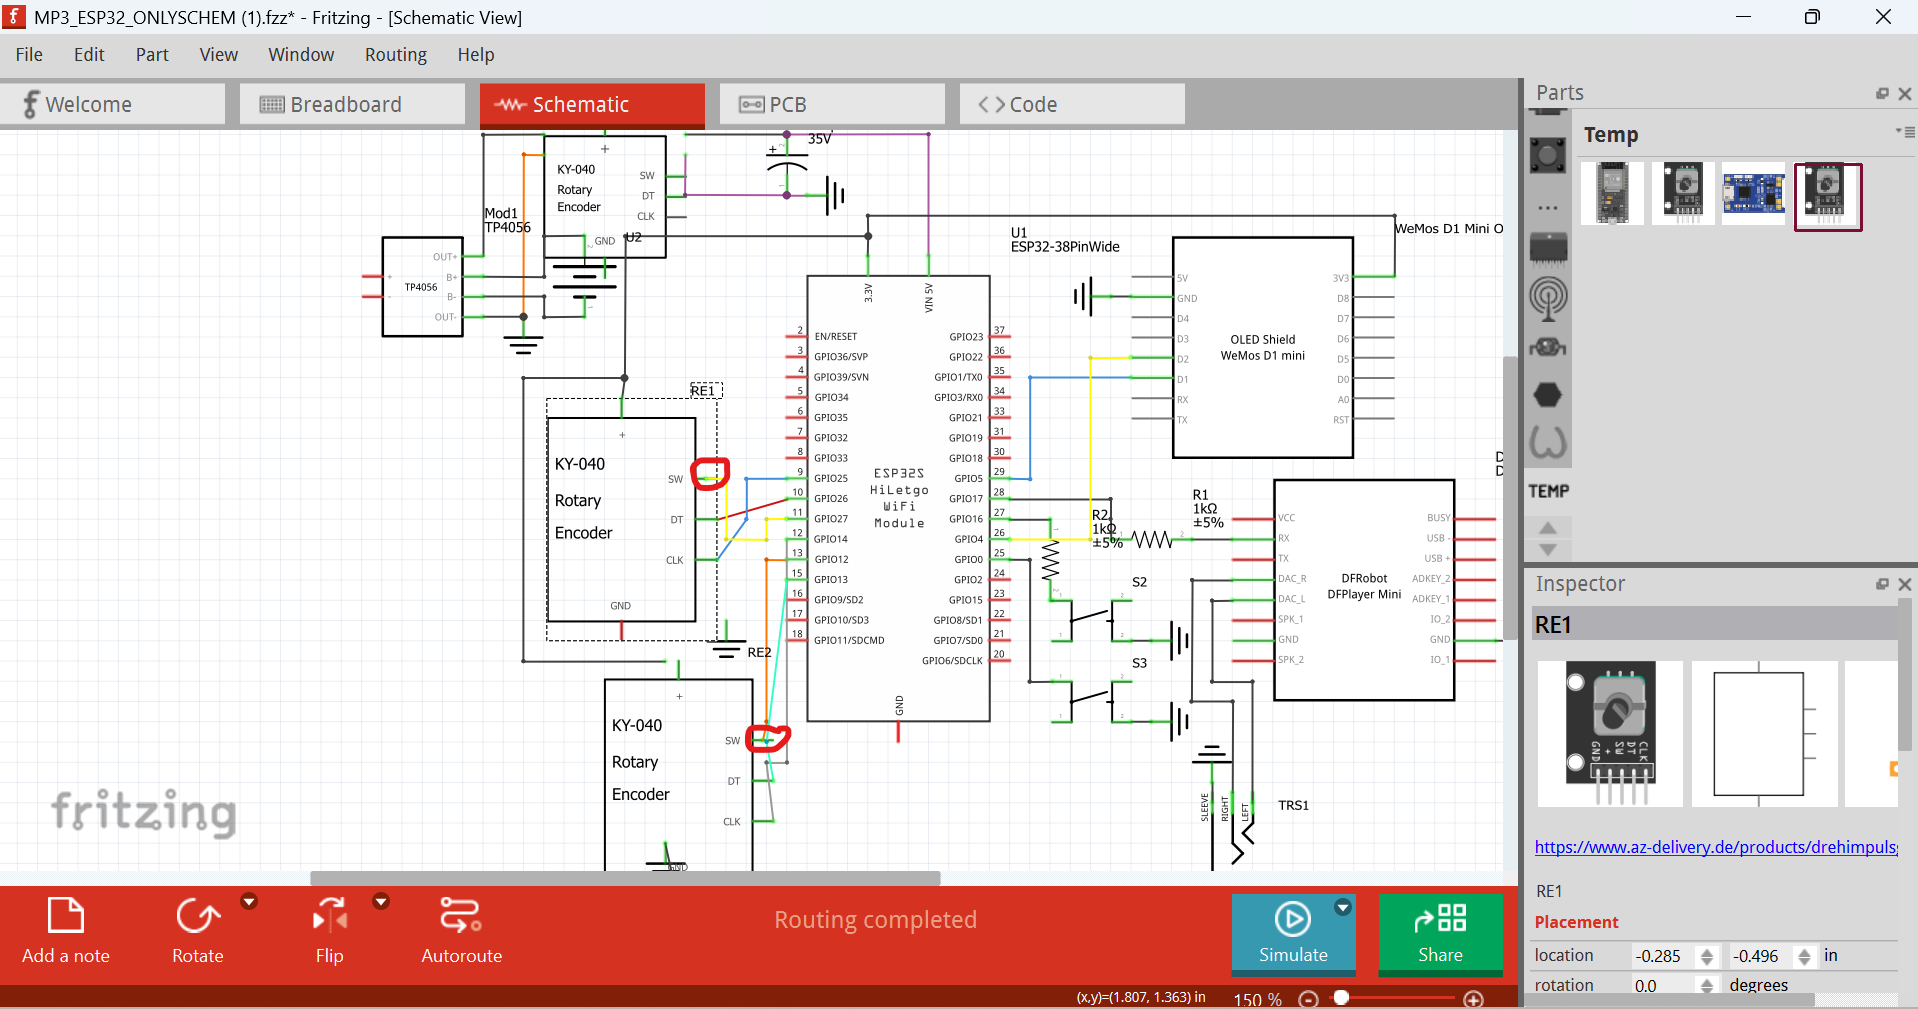Click the zoom slider handle

[x=1342, y=997]
